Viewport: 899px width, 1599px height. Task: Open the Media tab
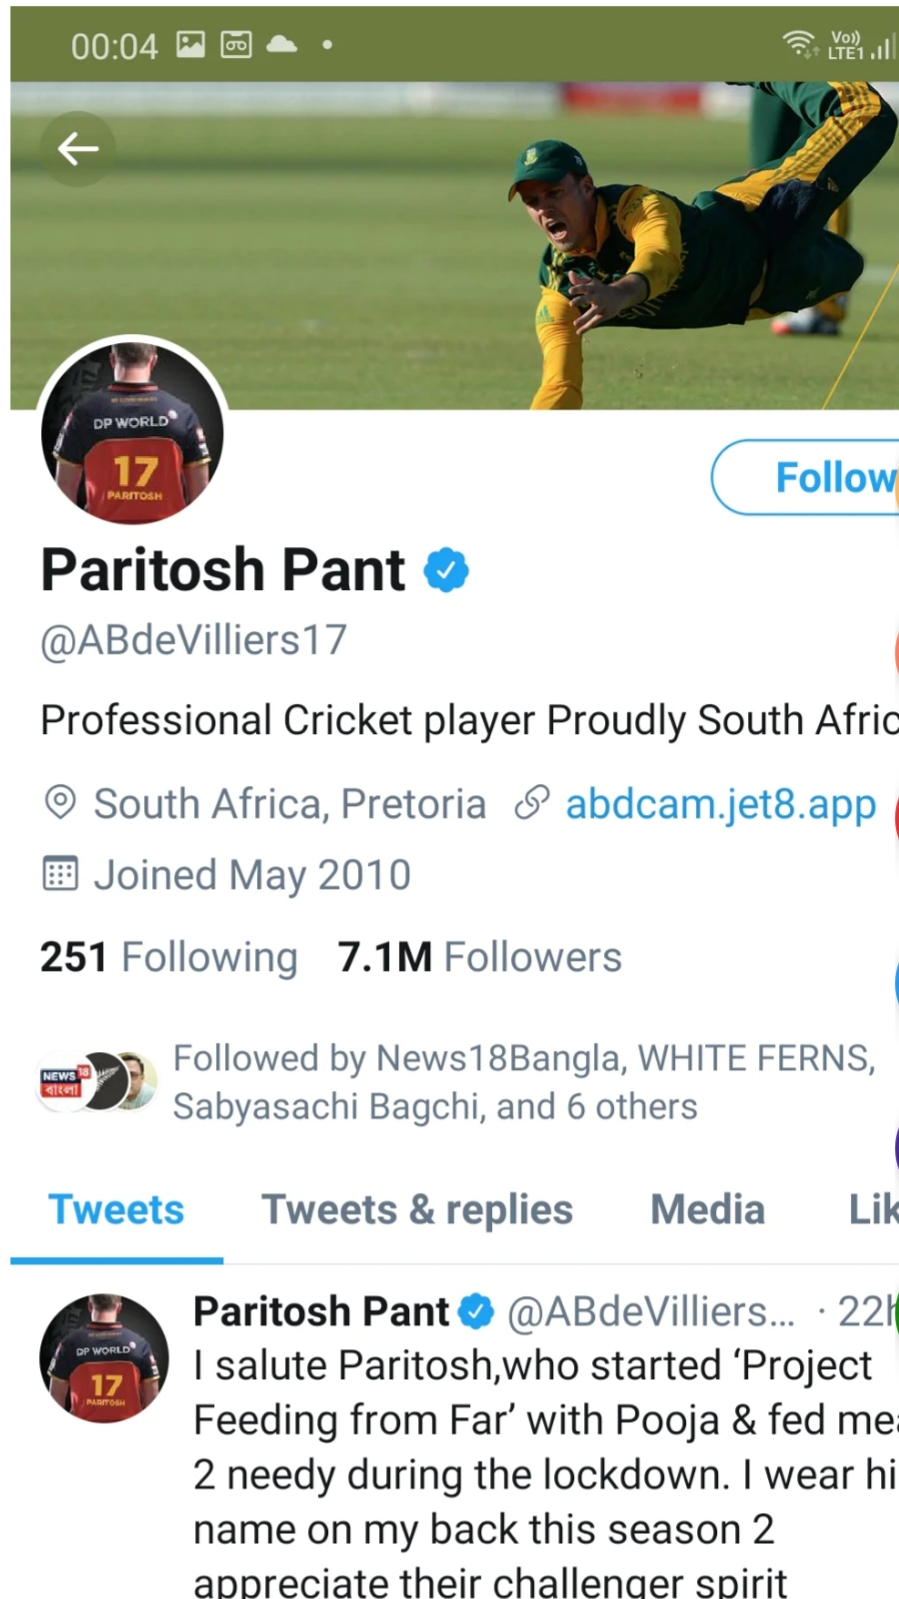[x=708, y=1210]
